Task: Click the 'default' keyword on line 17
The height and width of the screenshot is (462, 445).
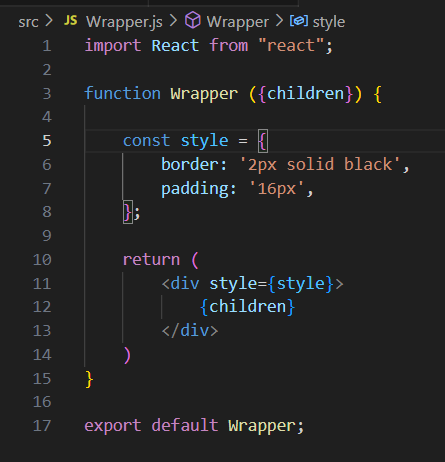Action: pyautogui.click(x=185, y=426)
